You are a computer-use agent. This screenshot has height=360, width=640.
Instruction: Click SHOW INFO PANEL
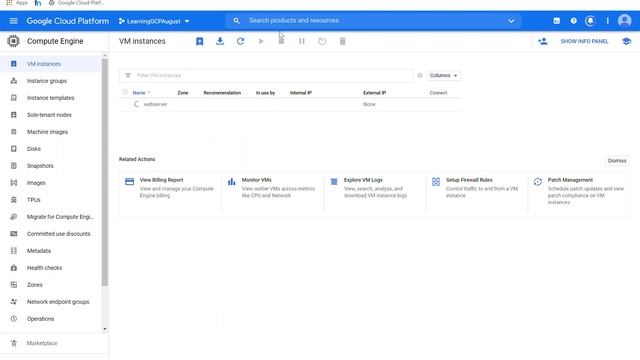(584, 41)
